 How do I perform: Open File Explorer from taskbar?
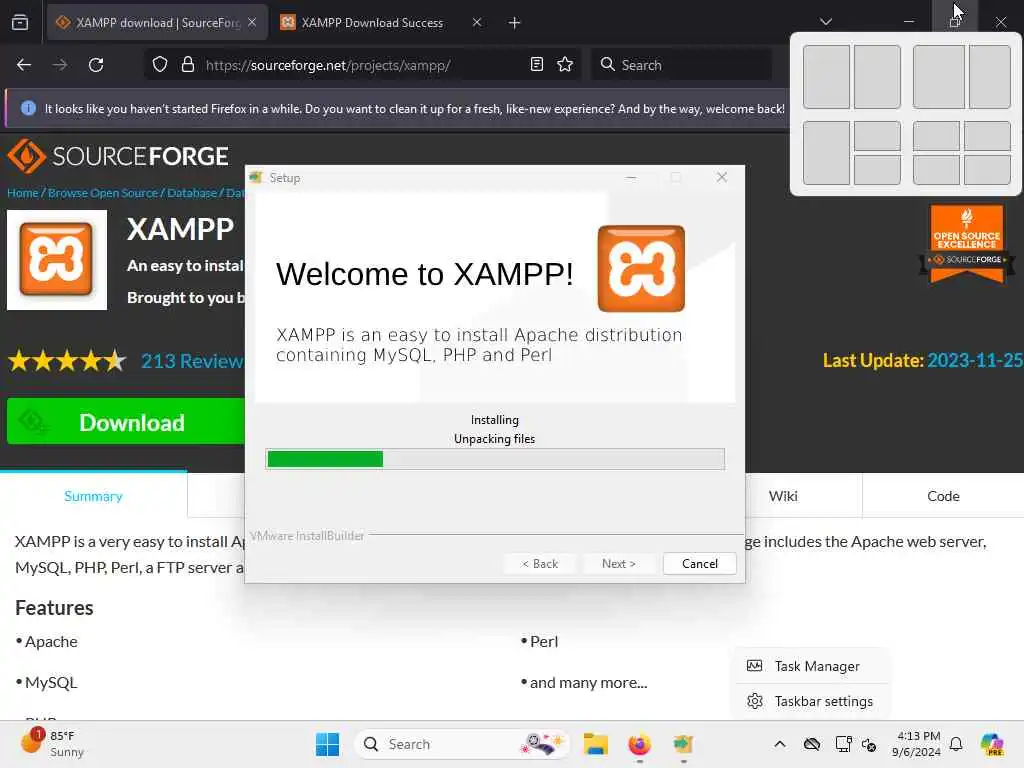coord(596,744)
